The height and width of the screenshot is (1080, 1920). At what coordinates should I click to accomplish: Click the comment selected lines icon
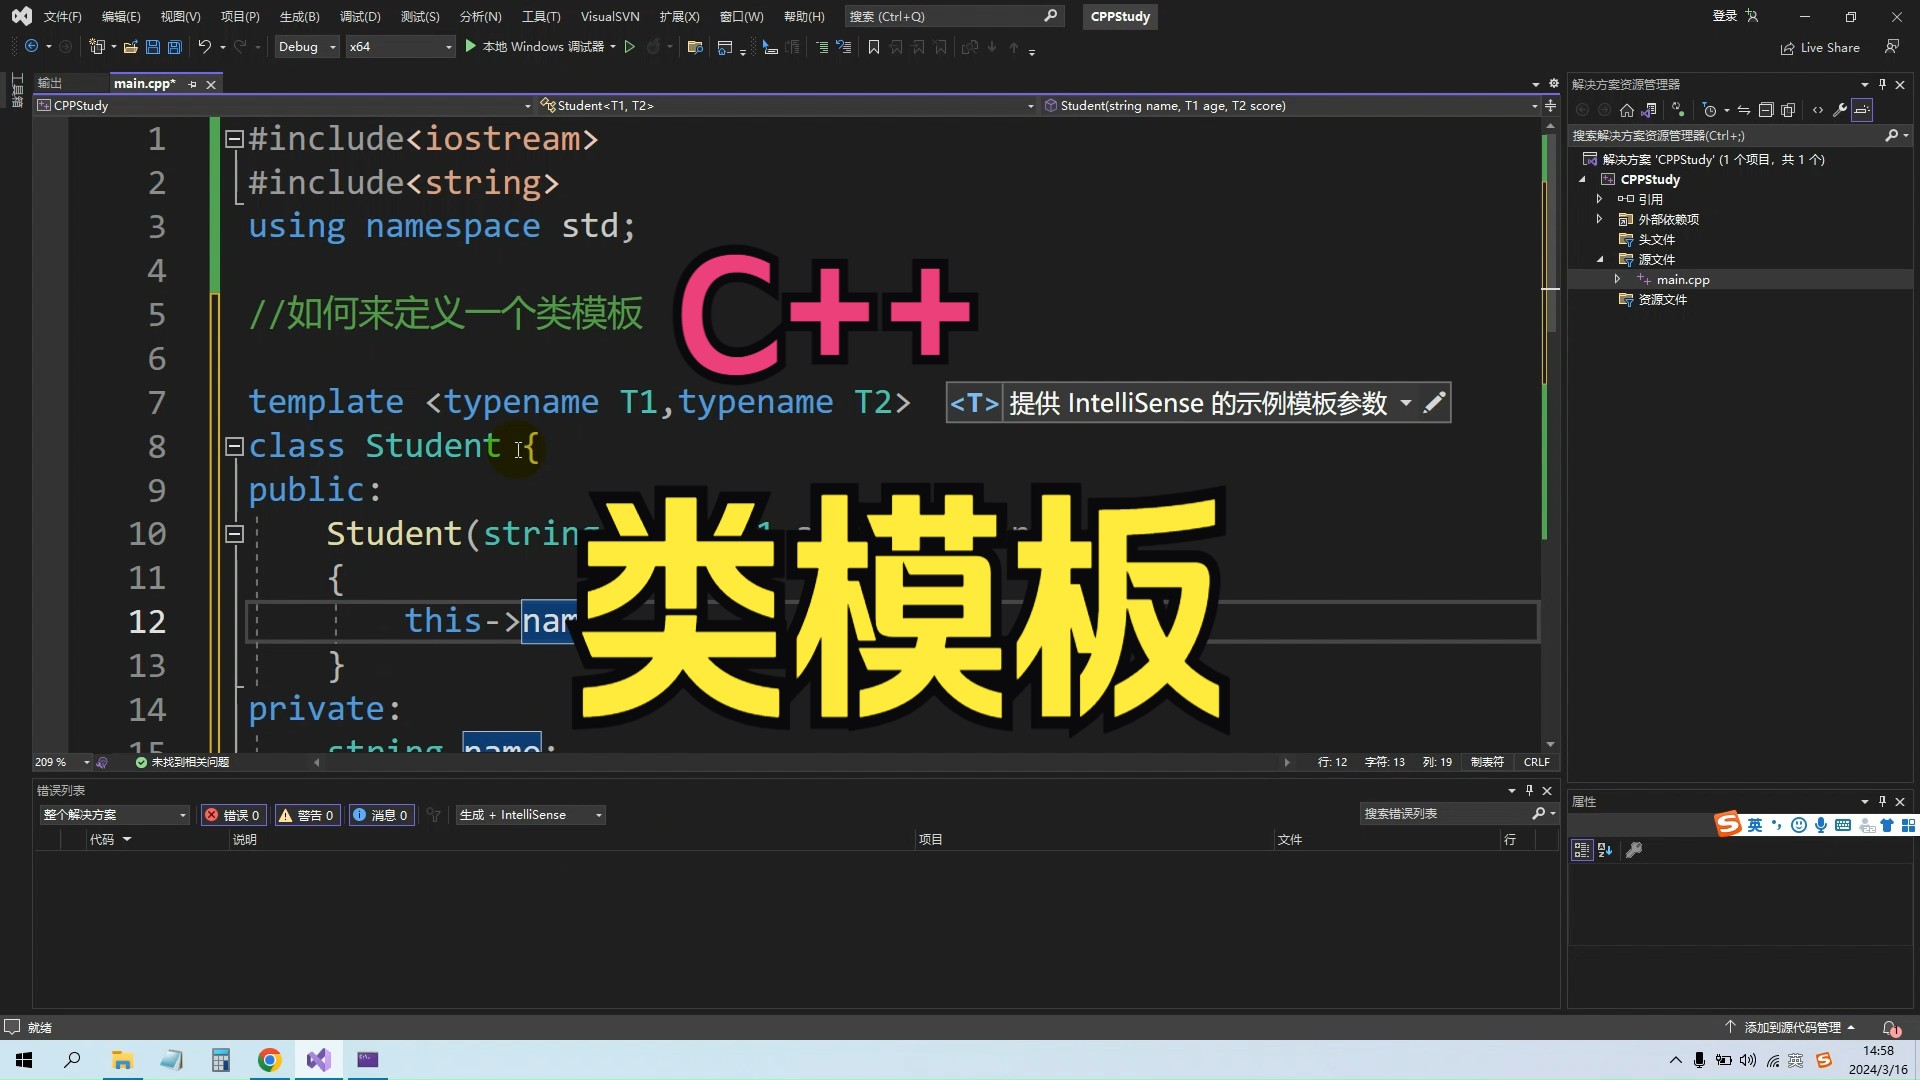(822, 47)
